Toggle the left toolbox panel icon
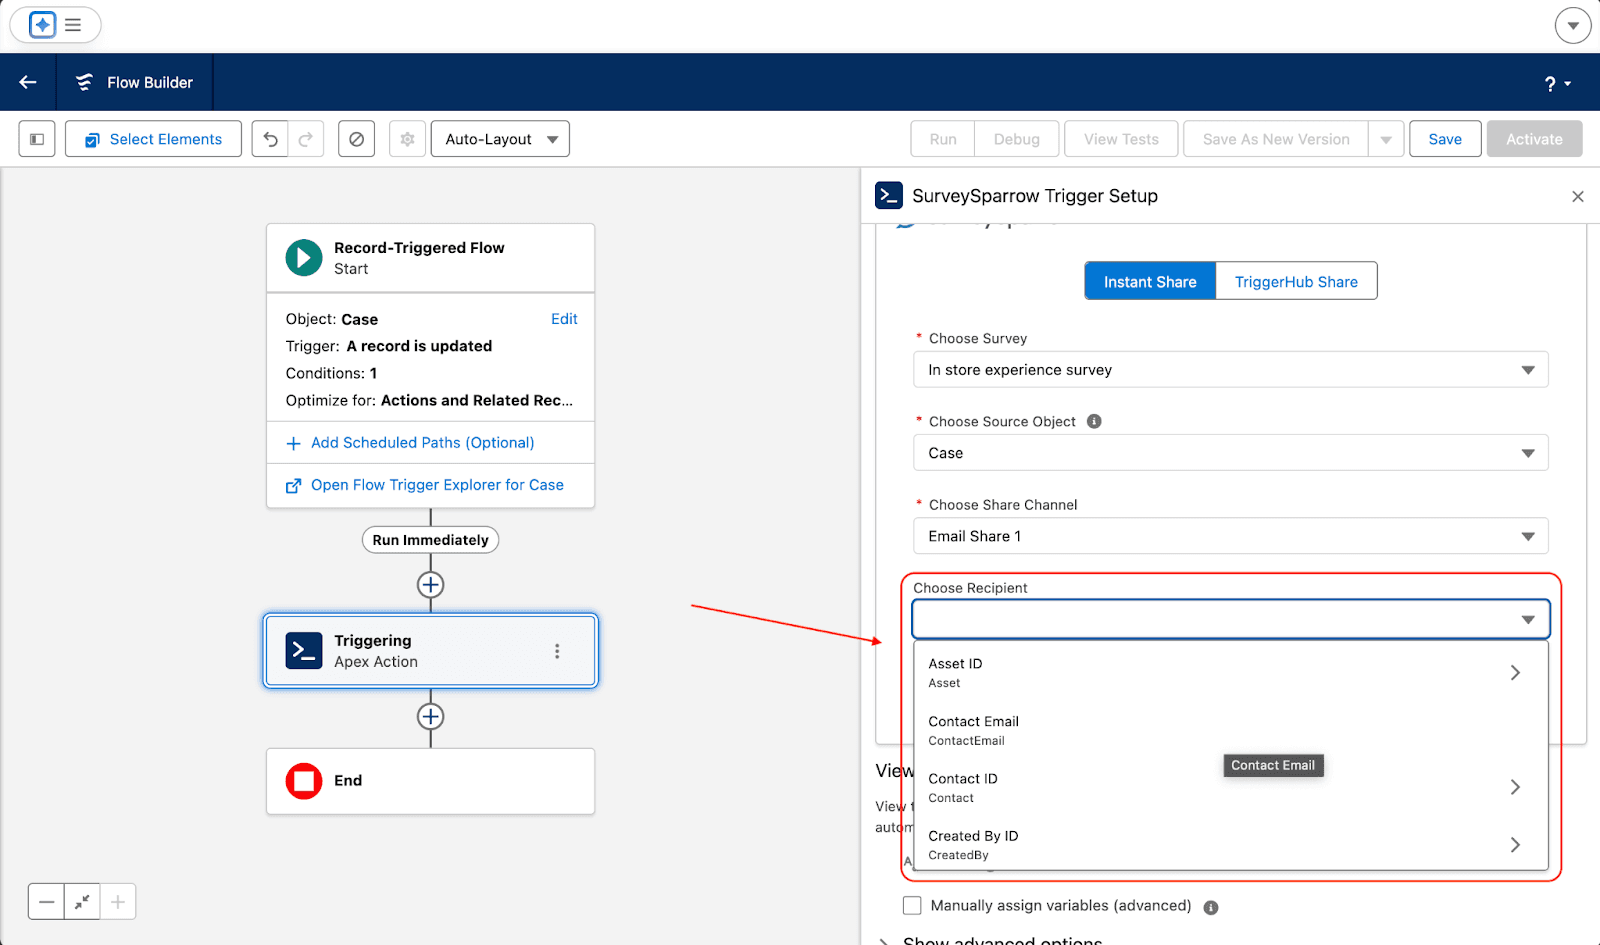Screen dimensions: 1600x945 (37, 139)
